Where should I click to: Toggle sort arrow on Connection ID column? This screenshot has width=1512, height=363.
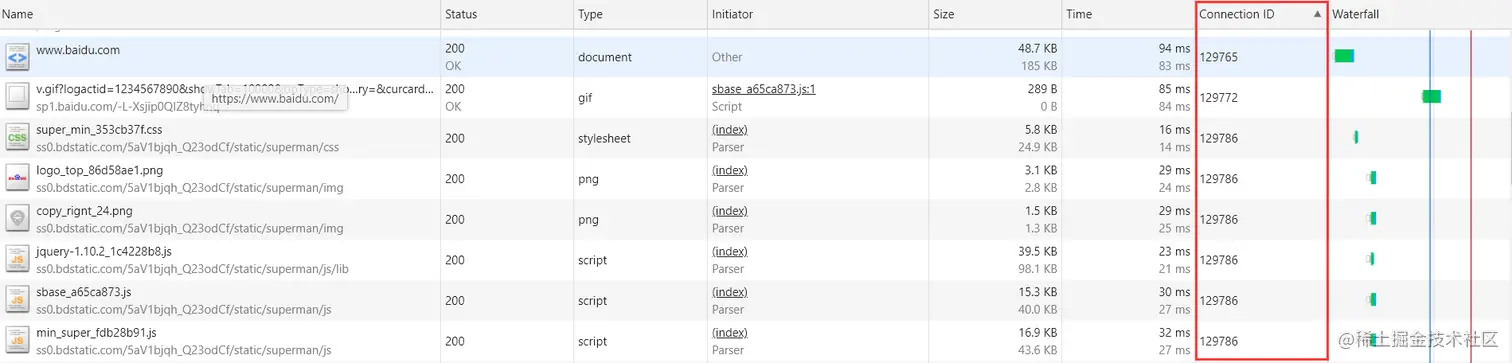[1317, 15]
